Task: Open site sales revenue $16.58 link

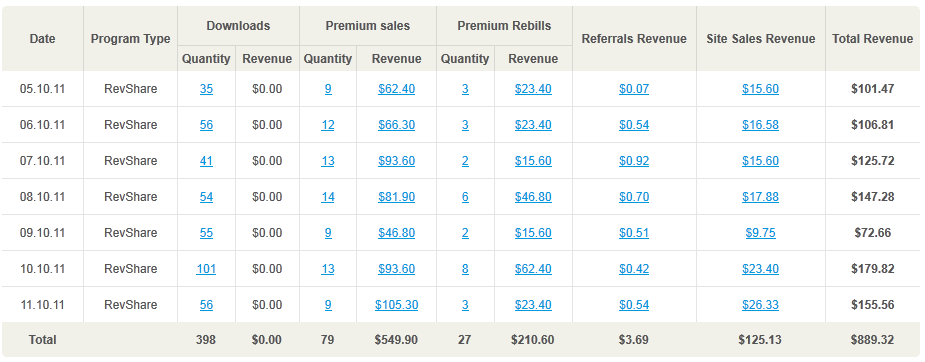Action: click(760, 125)
